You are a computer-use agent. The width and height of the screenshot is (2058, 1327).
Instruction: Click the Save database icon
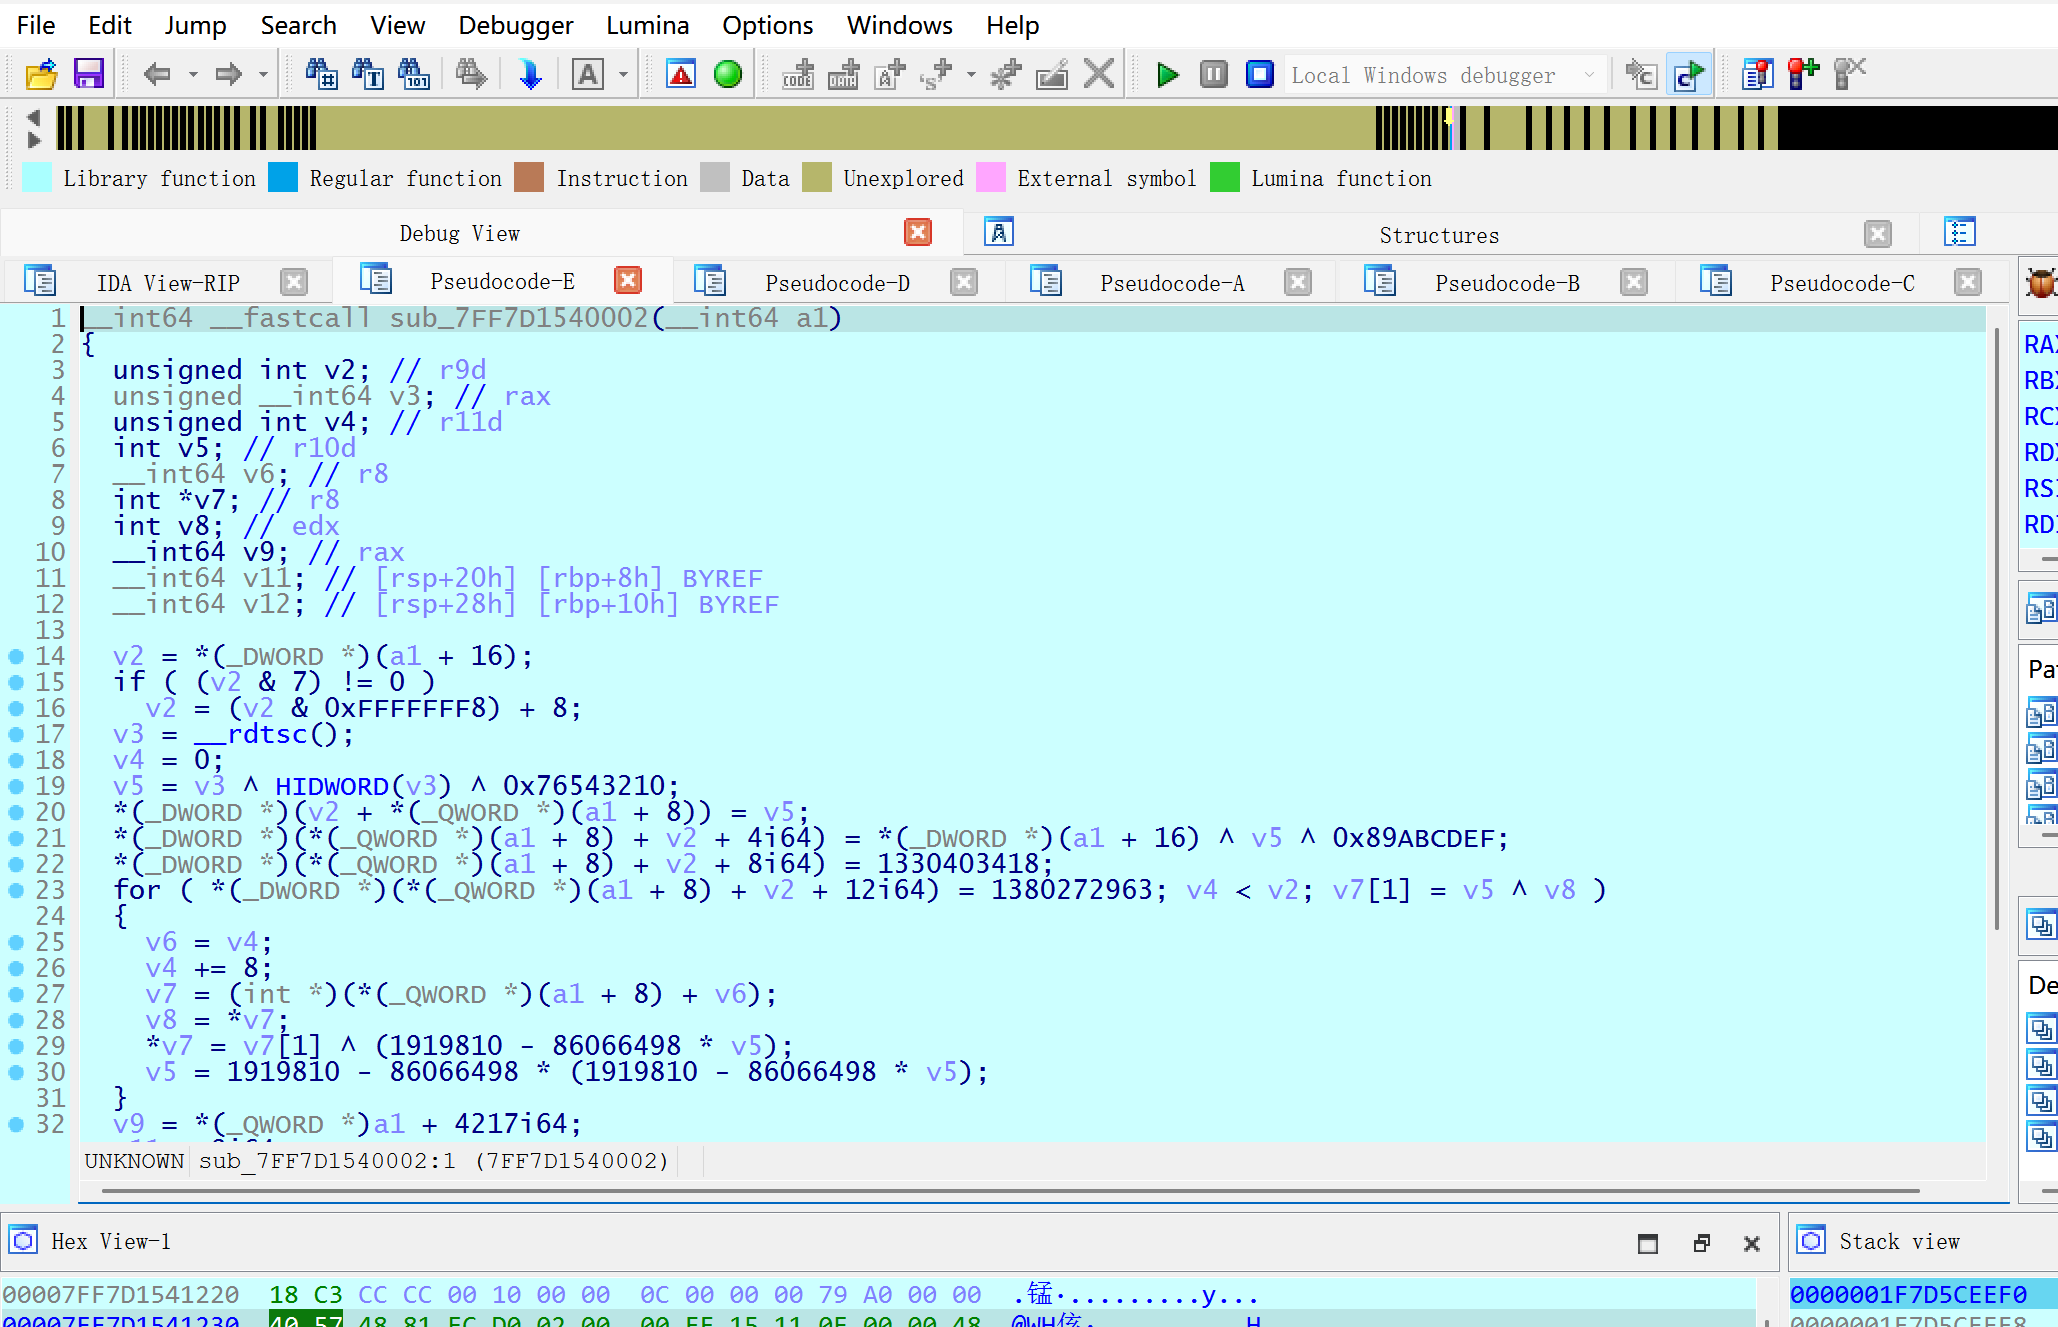[89, 75]
